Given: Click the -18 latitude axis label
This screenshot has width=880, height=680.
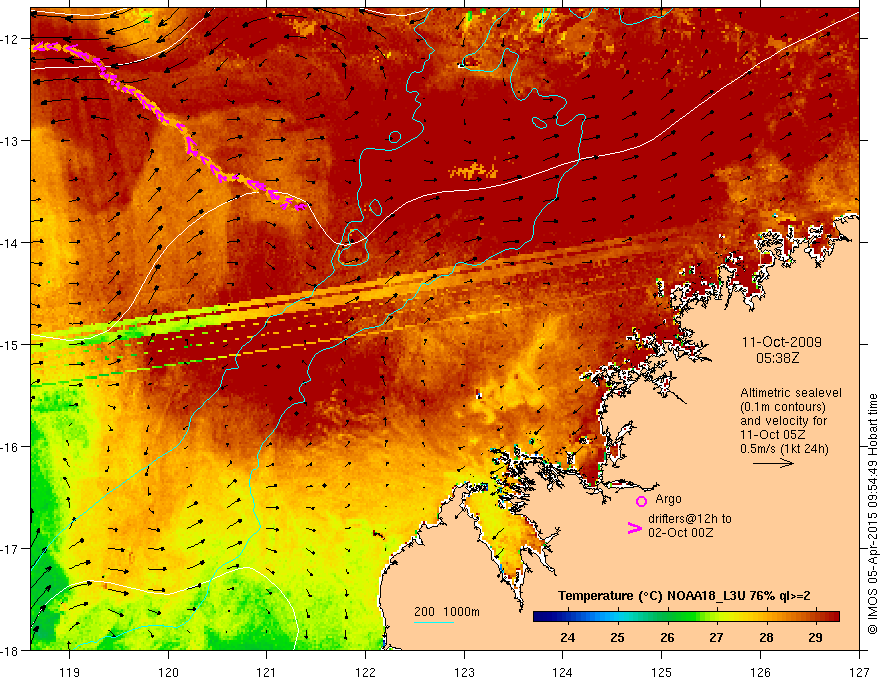Looking at the screenshot, I should 10,651.
